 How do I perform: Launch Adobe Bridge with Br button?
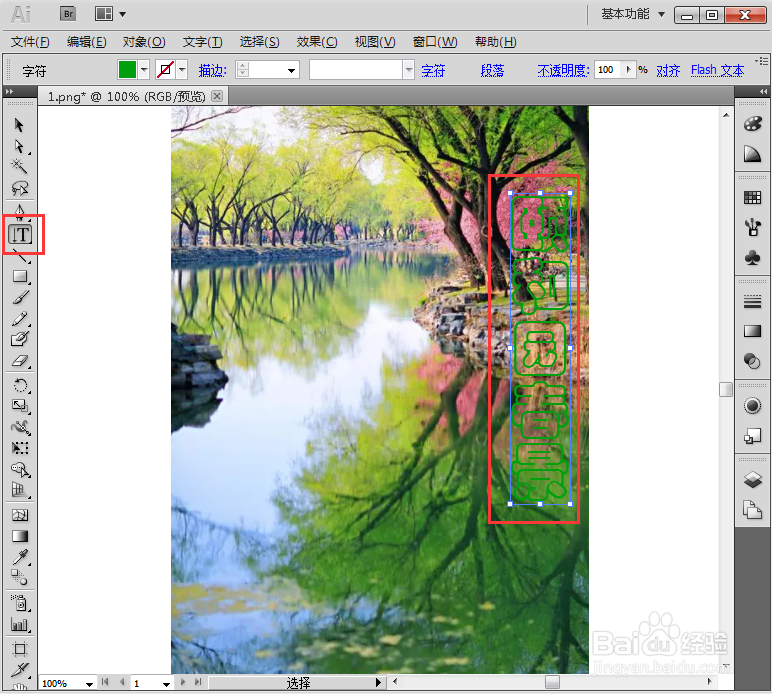68,14
